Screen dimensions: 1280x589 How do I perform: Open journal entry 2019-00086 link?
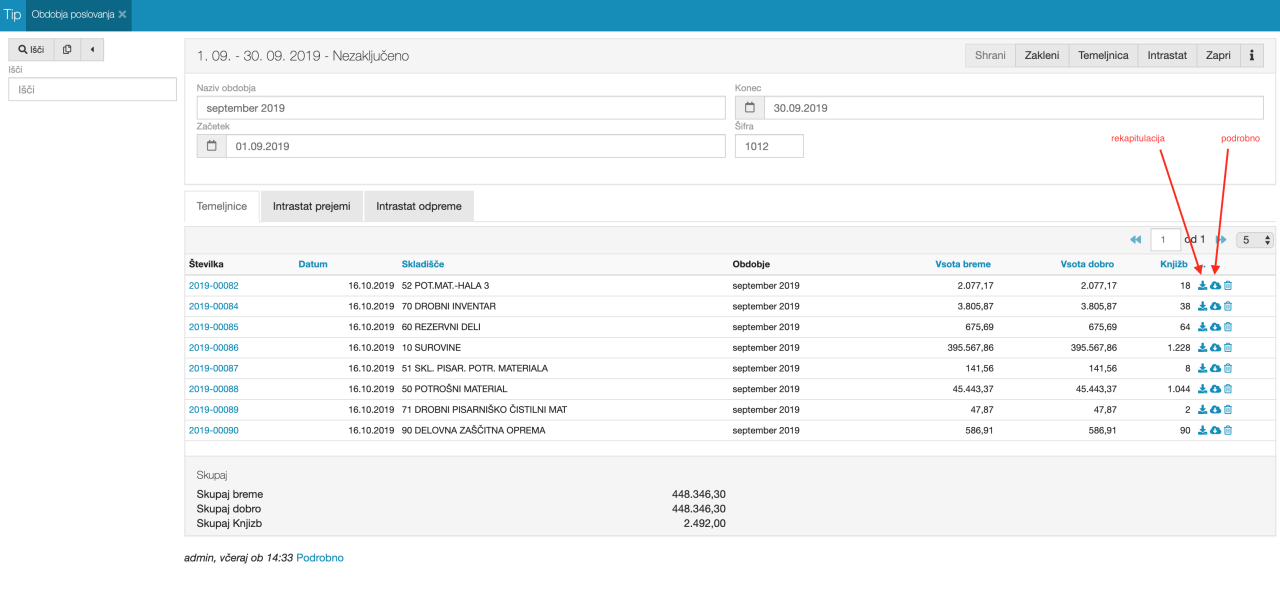click(x=213, y=347)
